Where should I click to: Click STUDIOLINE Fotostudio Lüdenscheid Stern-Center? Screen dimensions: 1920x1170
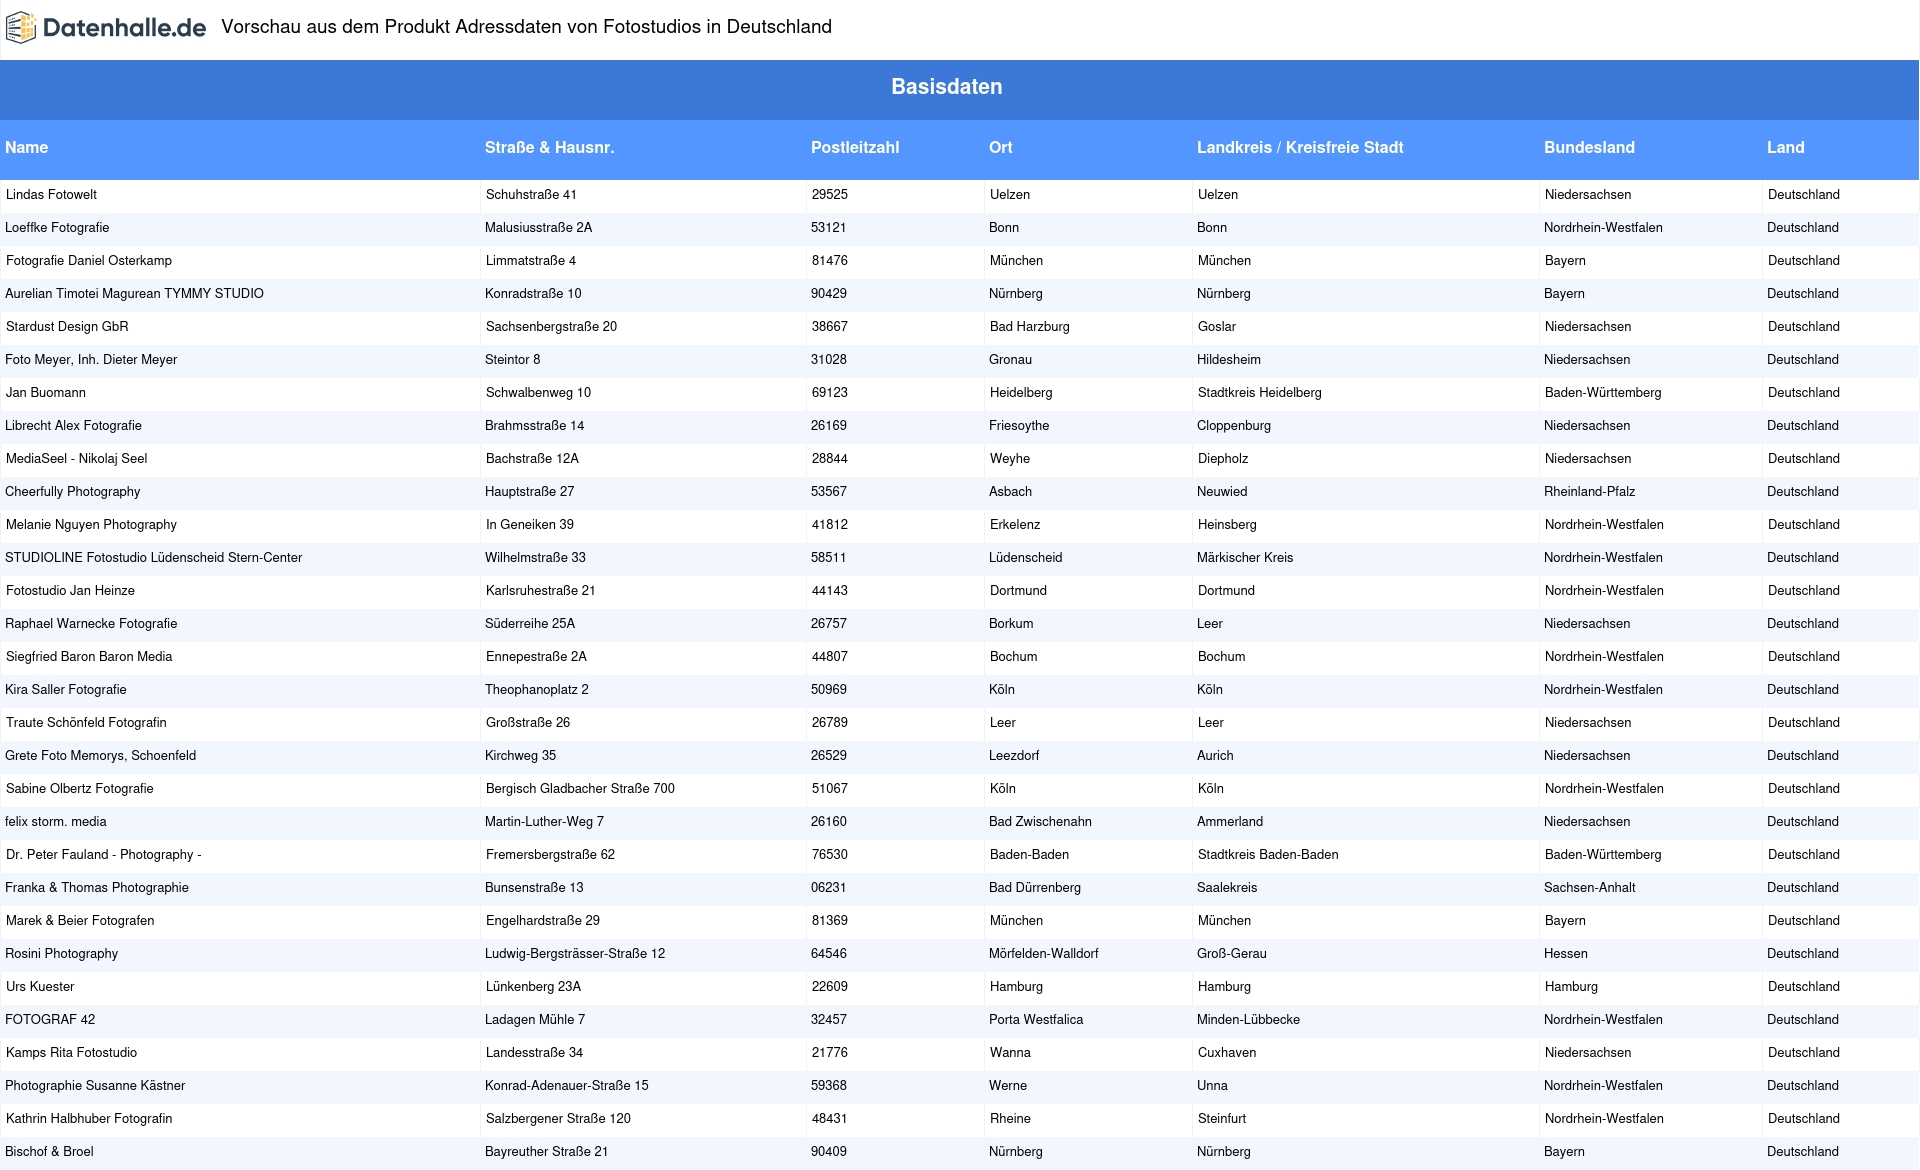pos(153,557)
